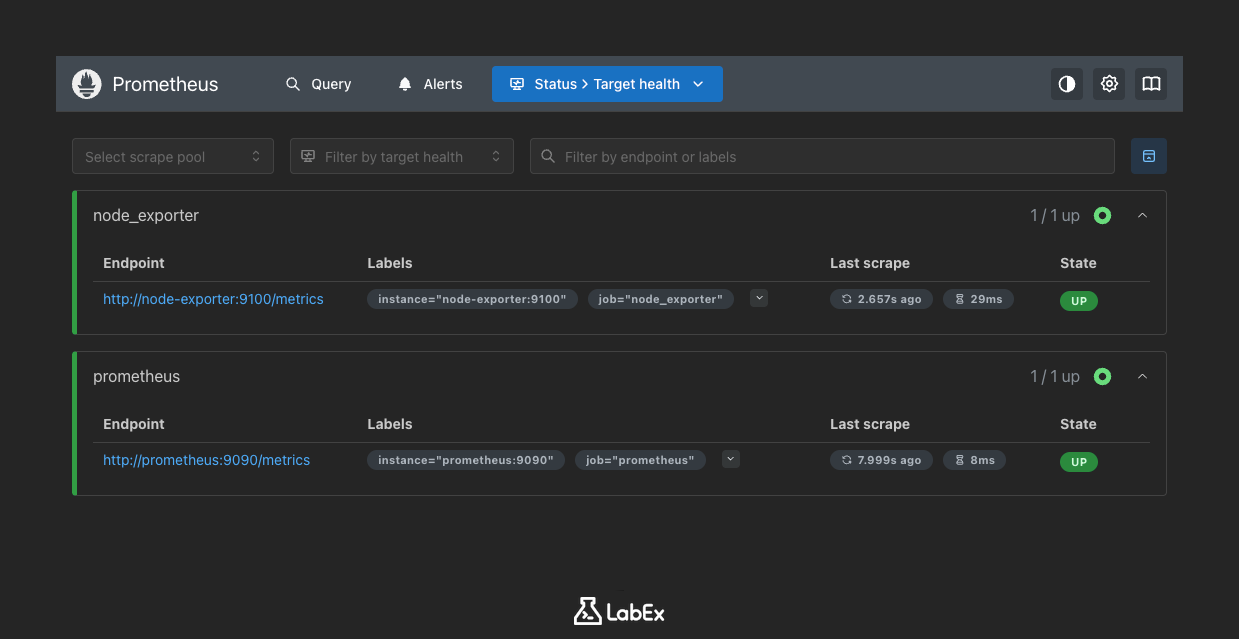The height and width of the screenshot is (639, 1239).
Task: Open the documentation book icon
Action: point(1150,84)
